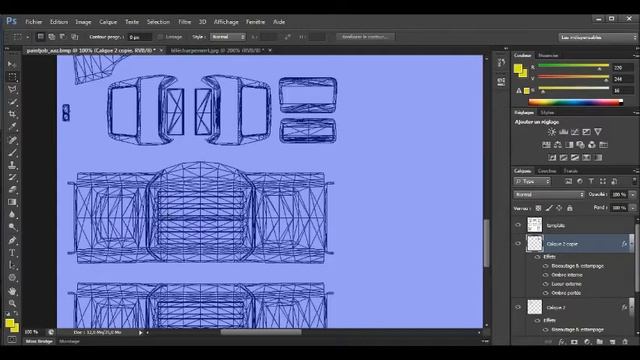640x360 pixels.
Task: Toggle layer filtering switch in Calques panel
Action: (x=634, y=180)
